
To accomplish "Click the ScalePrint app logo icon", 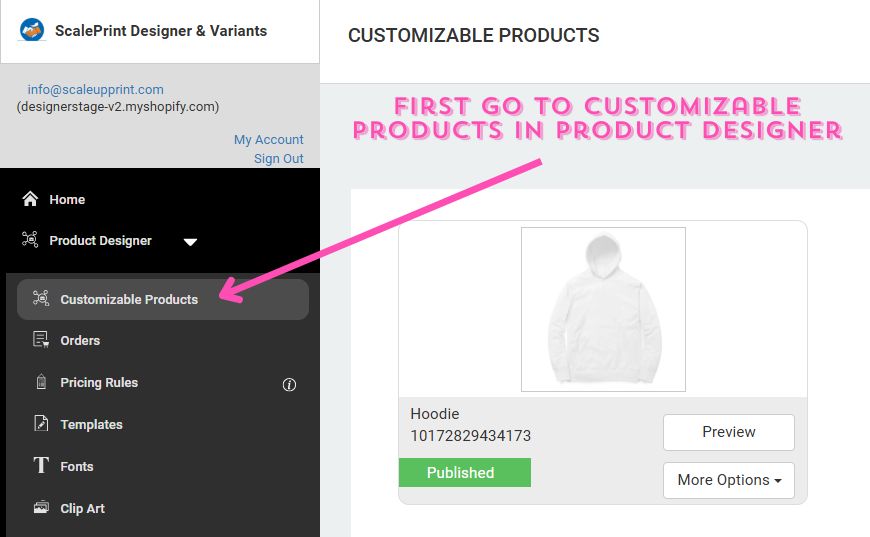I will click(x=32, y=30).
